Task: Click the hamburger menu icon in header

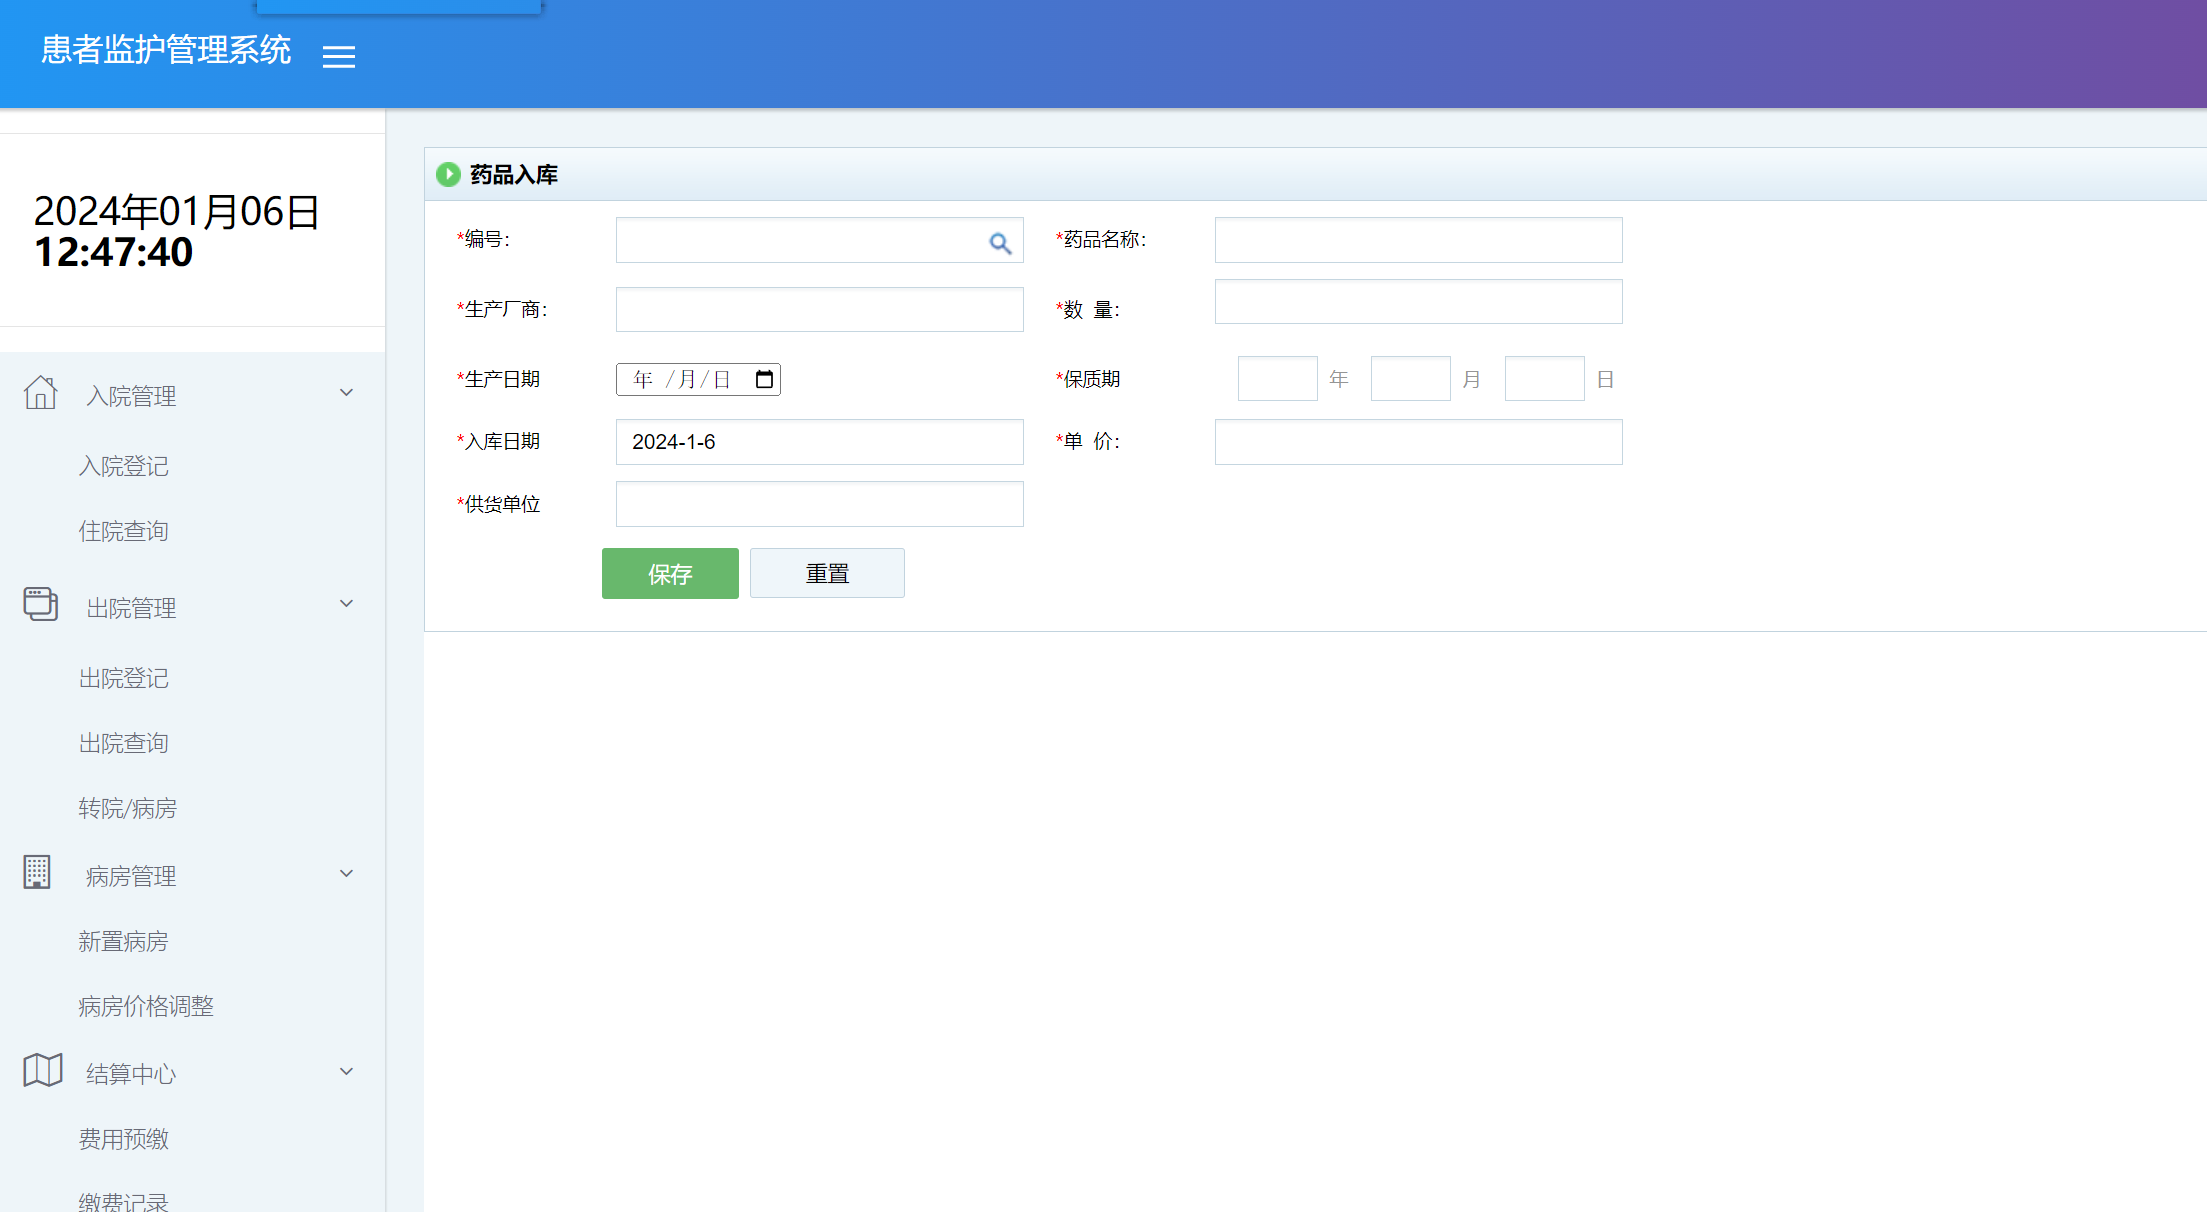Action: tap(339, 57)
